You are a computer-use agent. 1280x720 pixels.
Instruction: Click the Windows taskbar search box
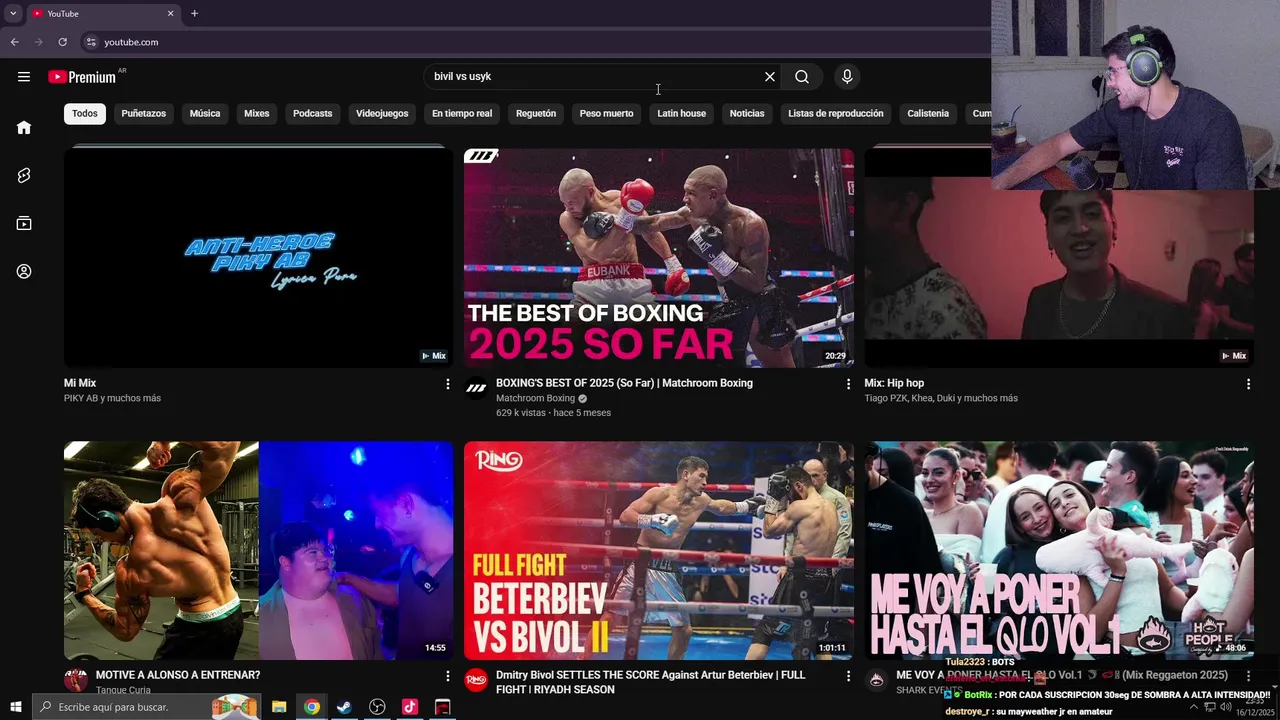(x=146, y=707)
